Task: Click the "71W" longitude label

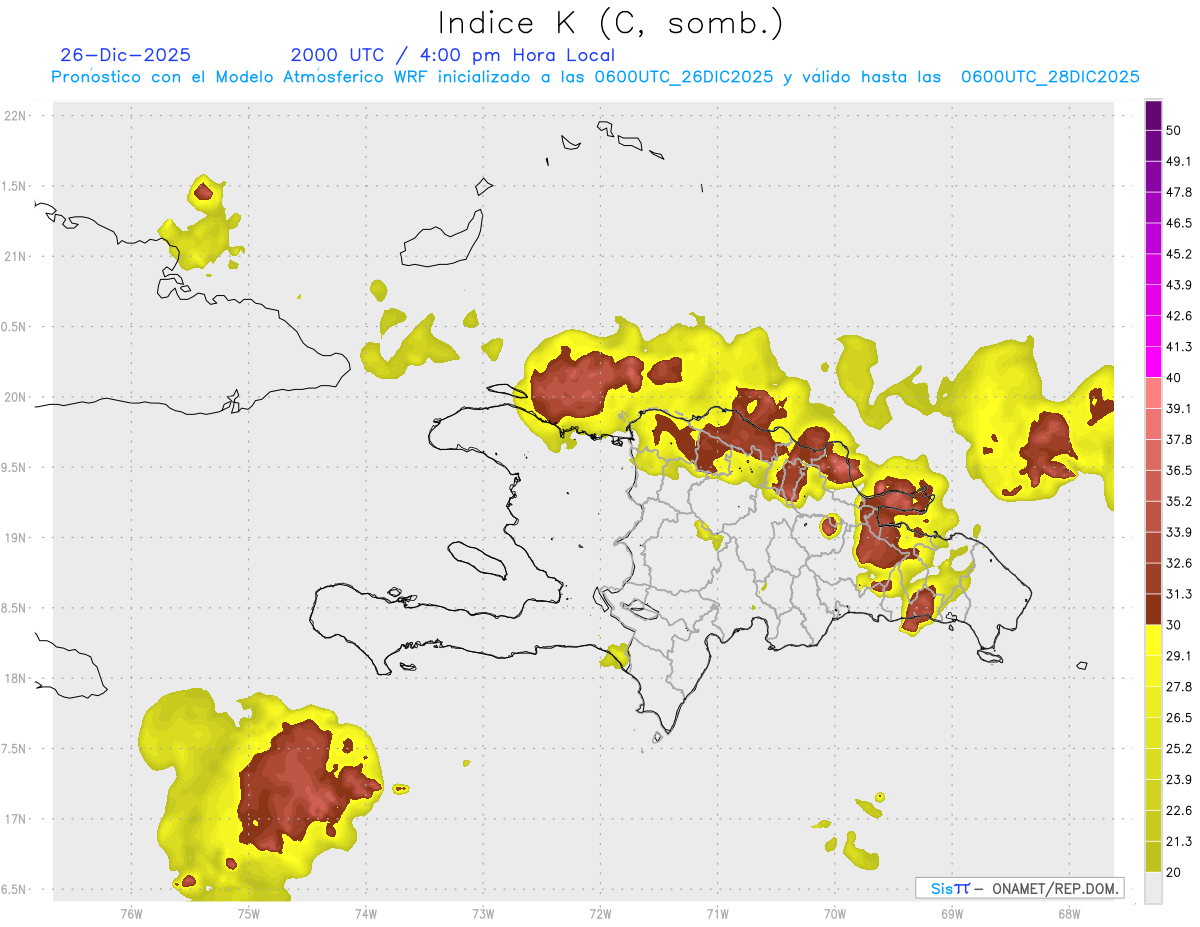Action: click(x=717, y=914)
